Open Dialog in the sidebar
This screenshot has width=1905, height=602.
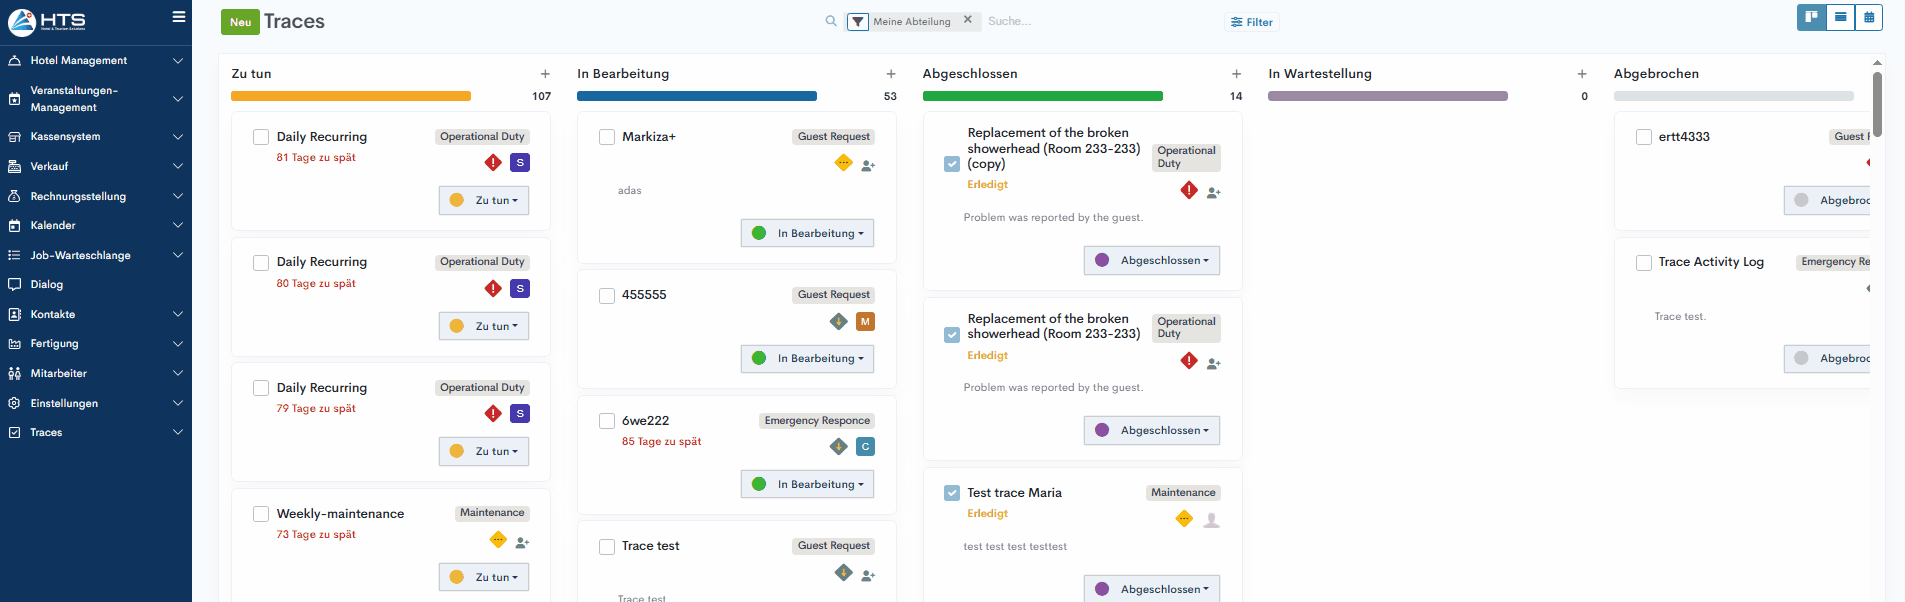(x=47, y=285)
